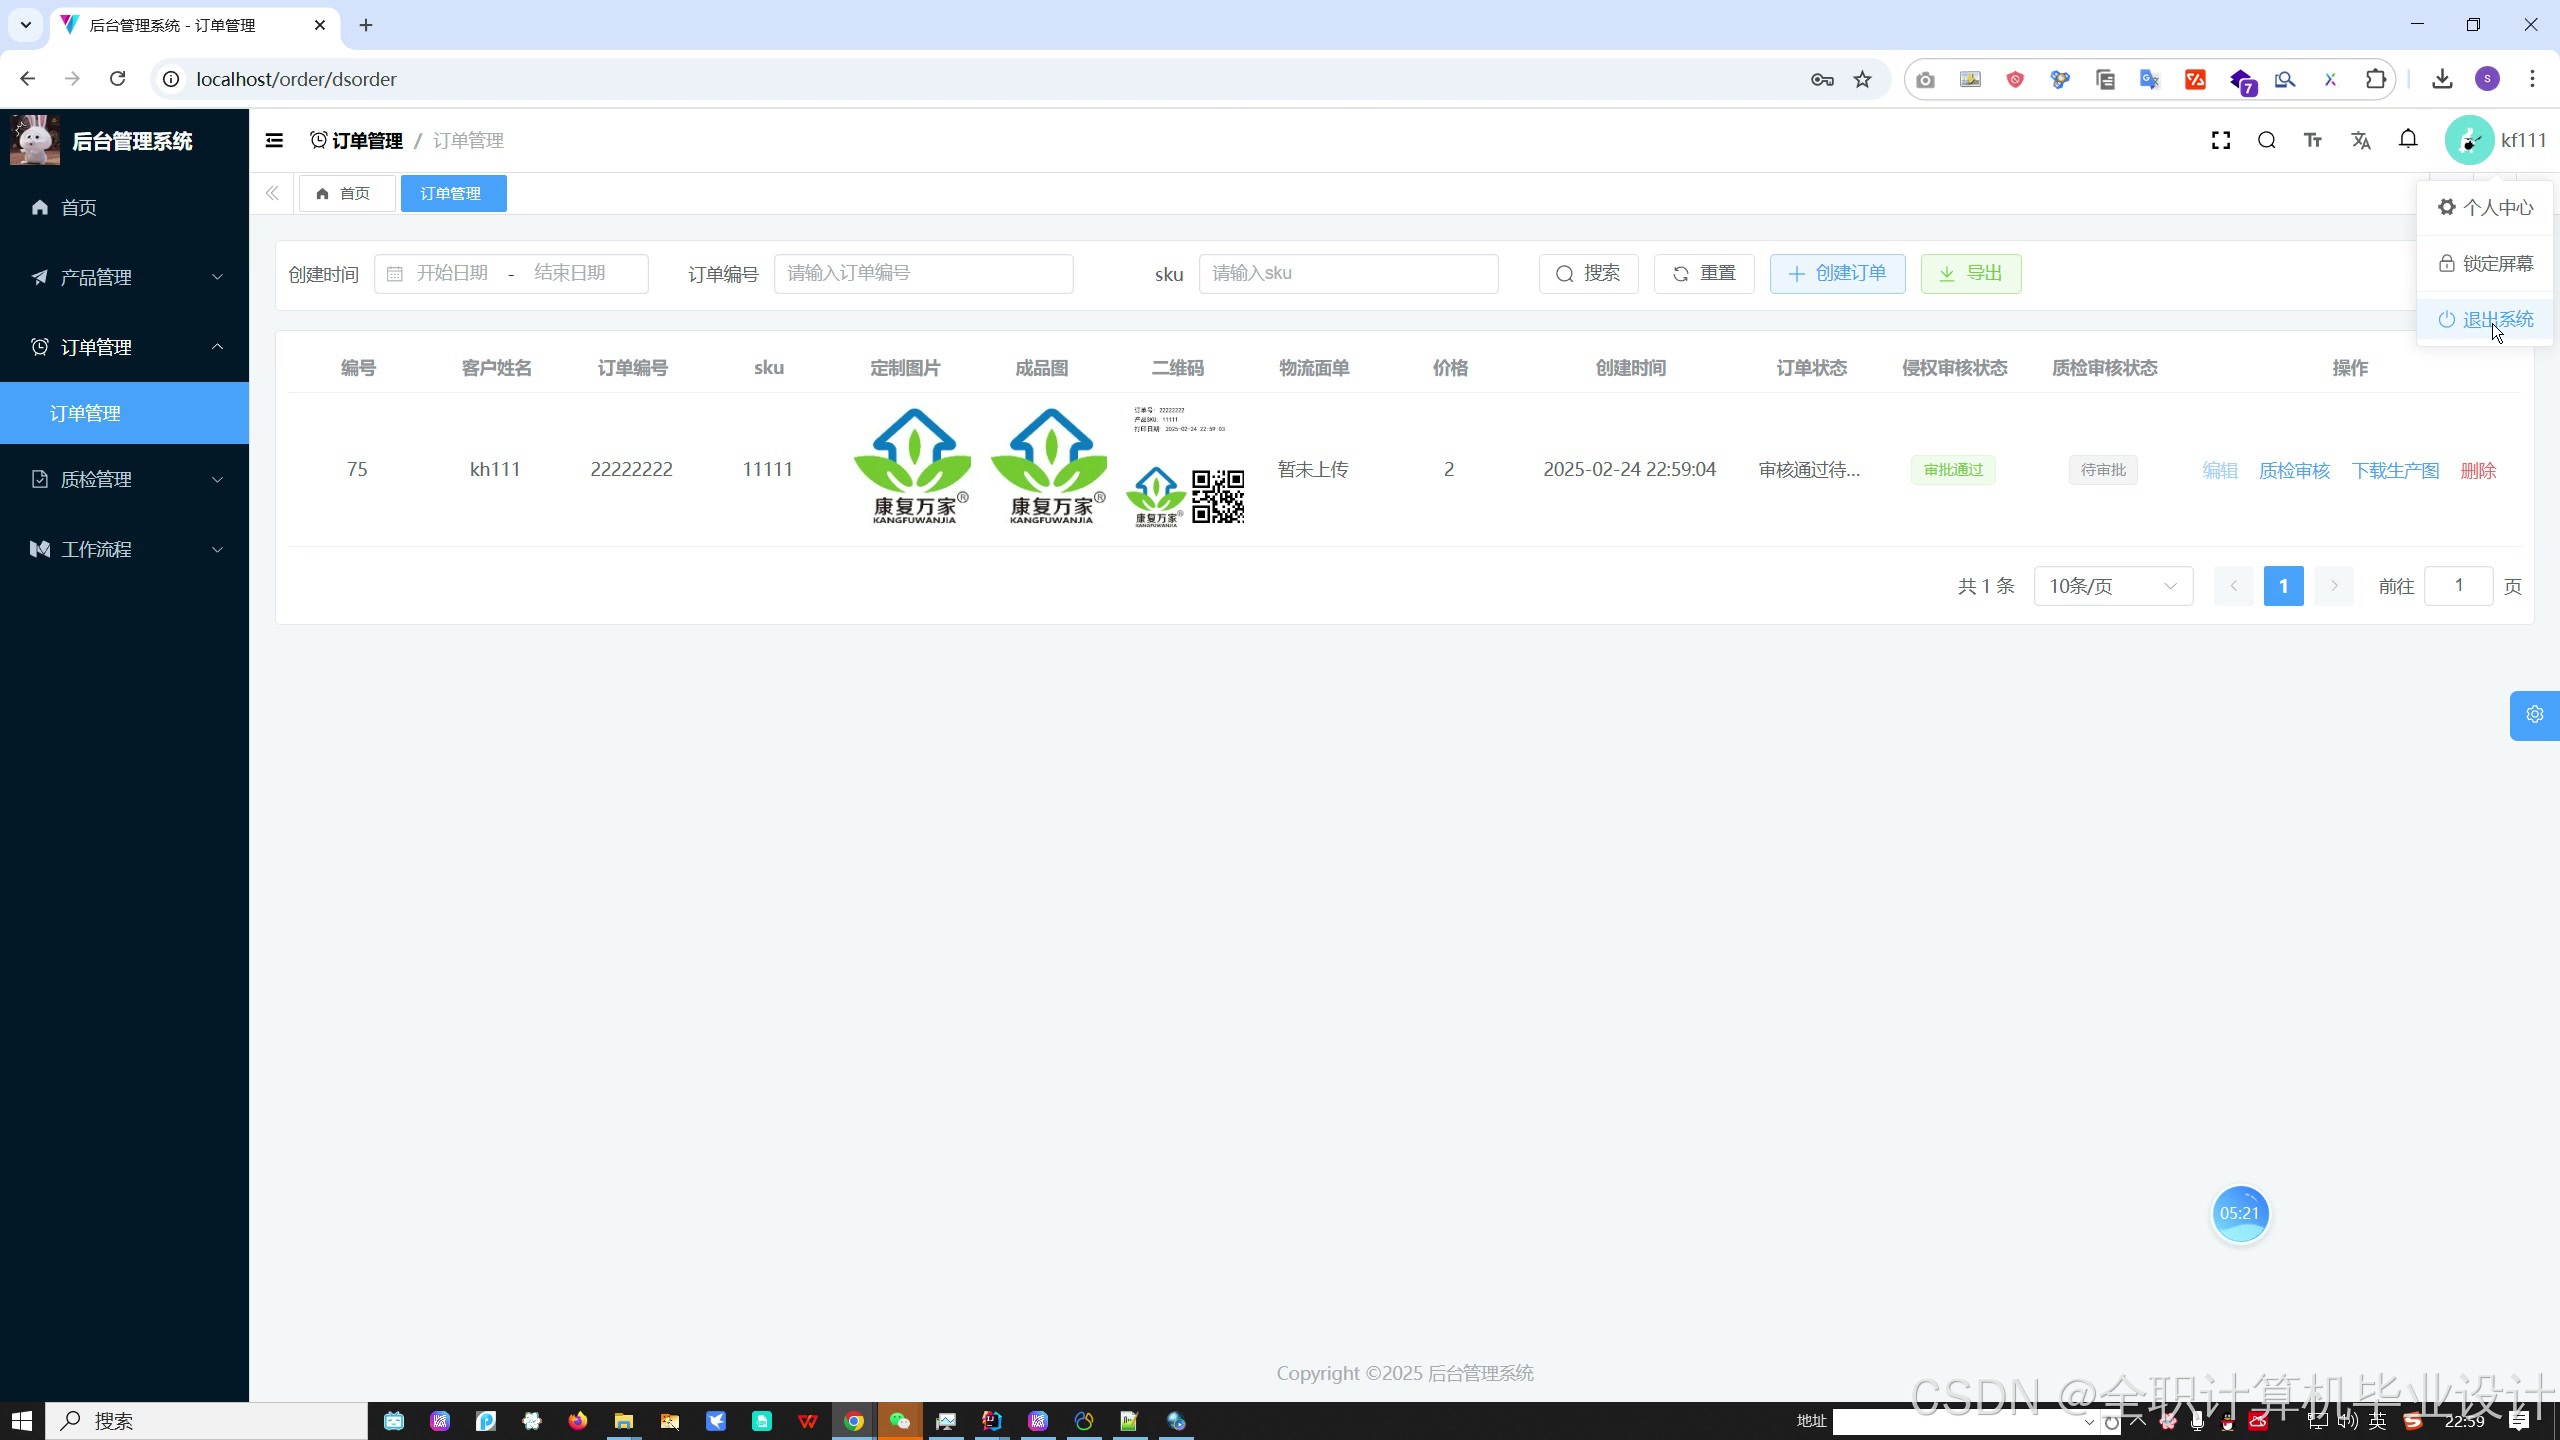This screenshot has height=1440, width=2560.
Task: Toggle fullscreen mode icon in header
Action: (2221, 141)
